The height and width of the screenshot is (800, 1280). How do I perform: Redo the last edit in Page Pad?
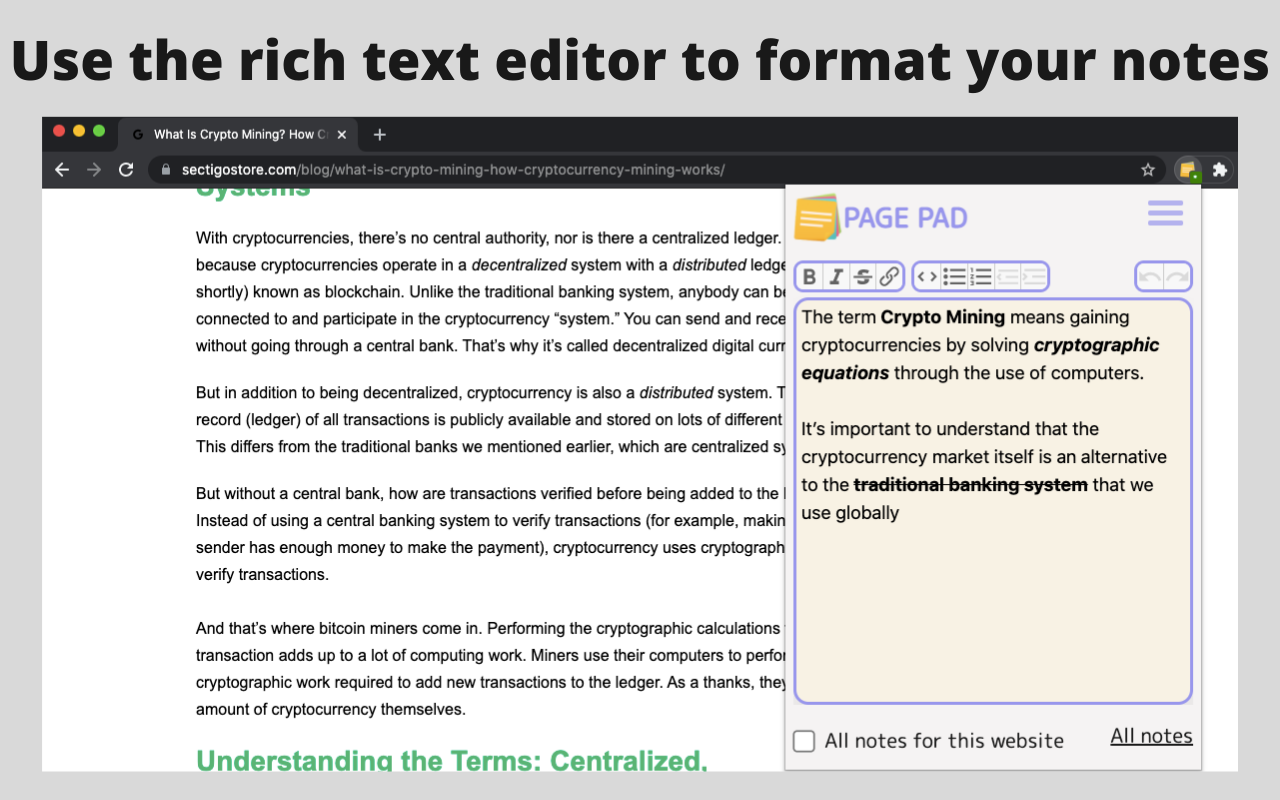1177,277
